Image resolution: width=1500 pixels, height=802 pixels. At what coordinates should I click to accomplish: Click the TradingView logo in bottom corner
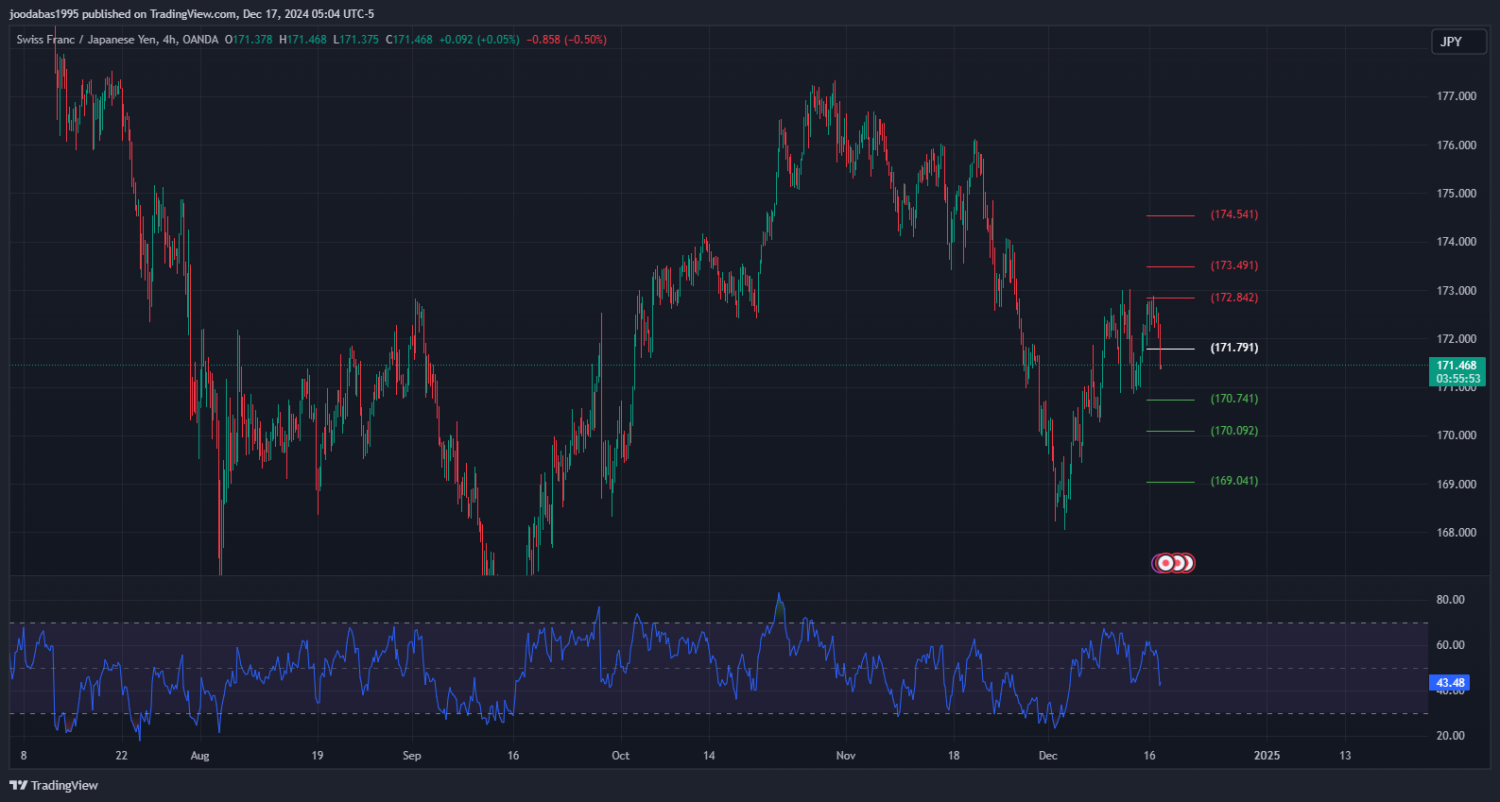coord(55,785)
